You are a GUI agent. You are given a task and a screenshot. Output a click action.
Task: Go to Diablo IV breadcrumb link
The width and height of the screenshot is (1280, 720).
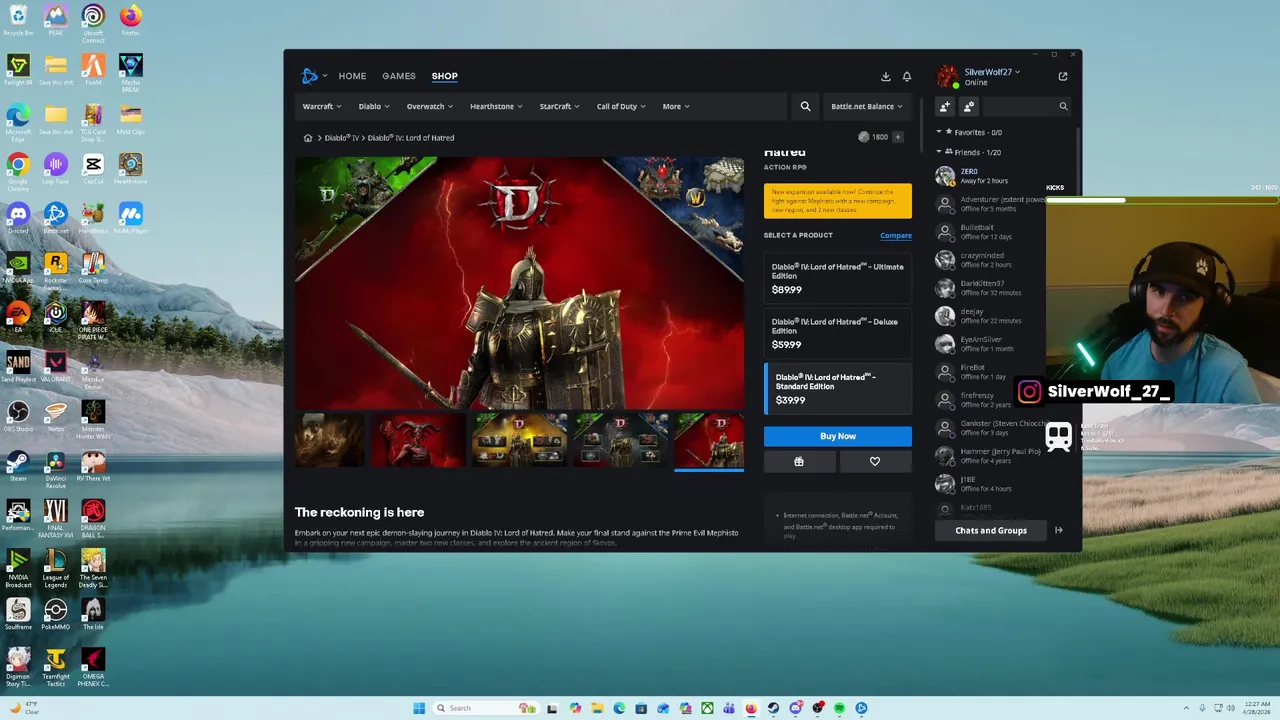341,138
